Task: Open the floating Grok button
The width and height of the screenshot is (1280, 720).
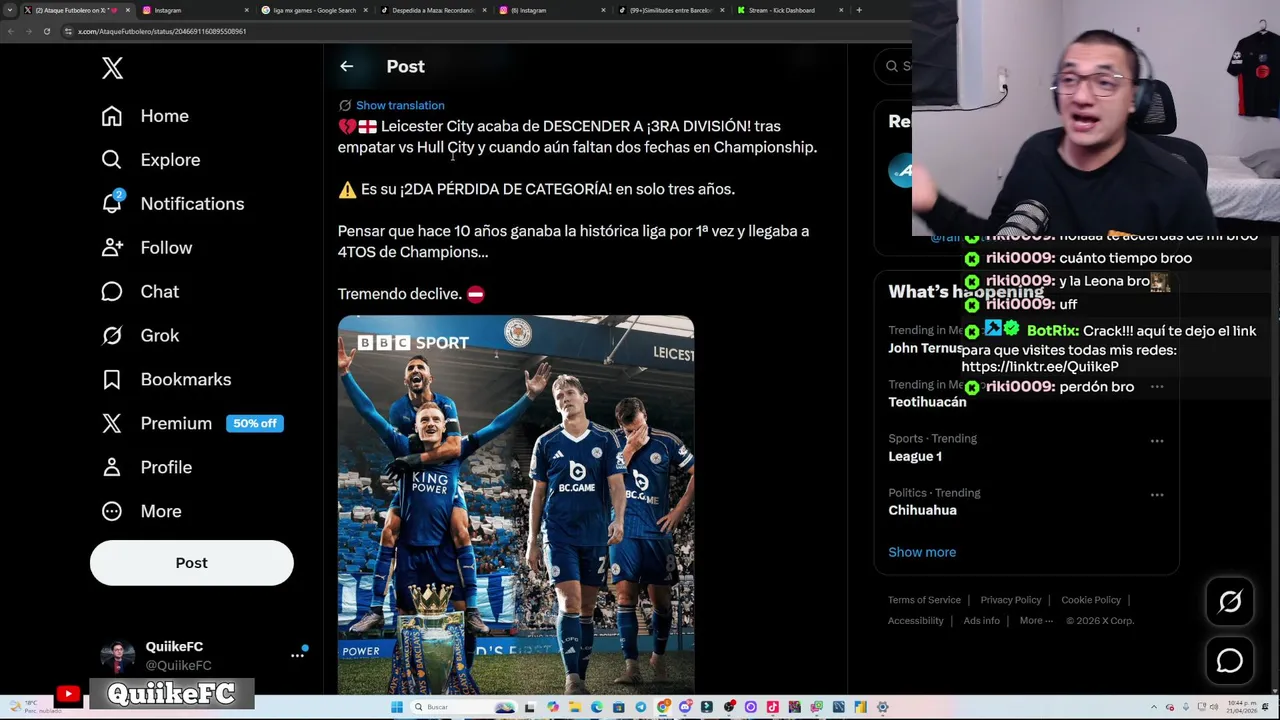Action: click(1230, 601)
